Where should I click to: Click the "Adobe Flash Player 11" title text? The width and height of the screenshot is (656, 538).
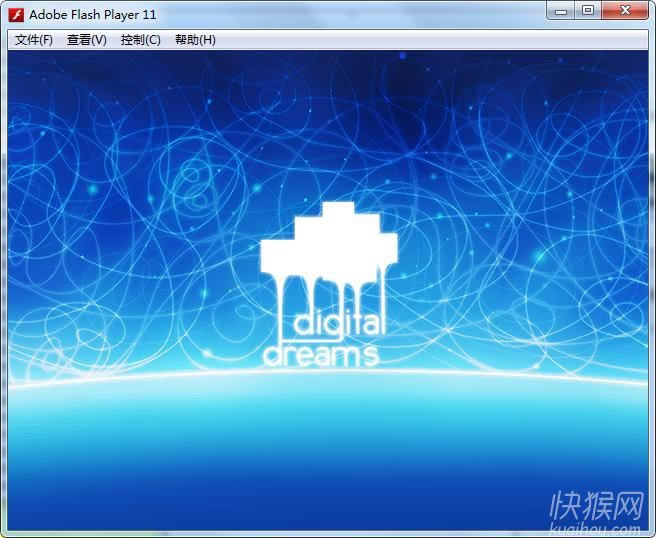coord(92,15)
